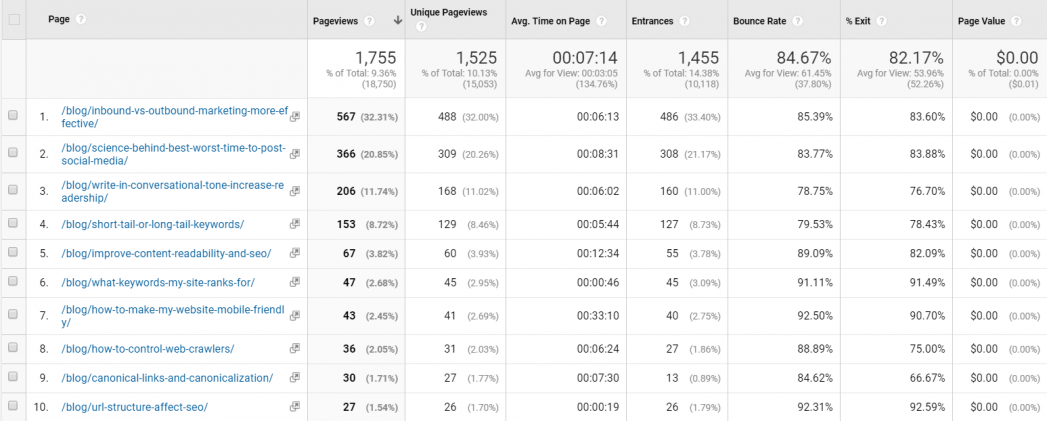Open /blog/what-keywords-my-site-ranks-for/ link
Image resolution: width=1047 pixels, height=421 pixels.
pyautogui.click(x=158, y=283)
